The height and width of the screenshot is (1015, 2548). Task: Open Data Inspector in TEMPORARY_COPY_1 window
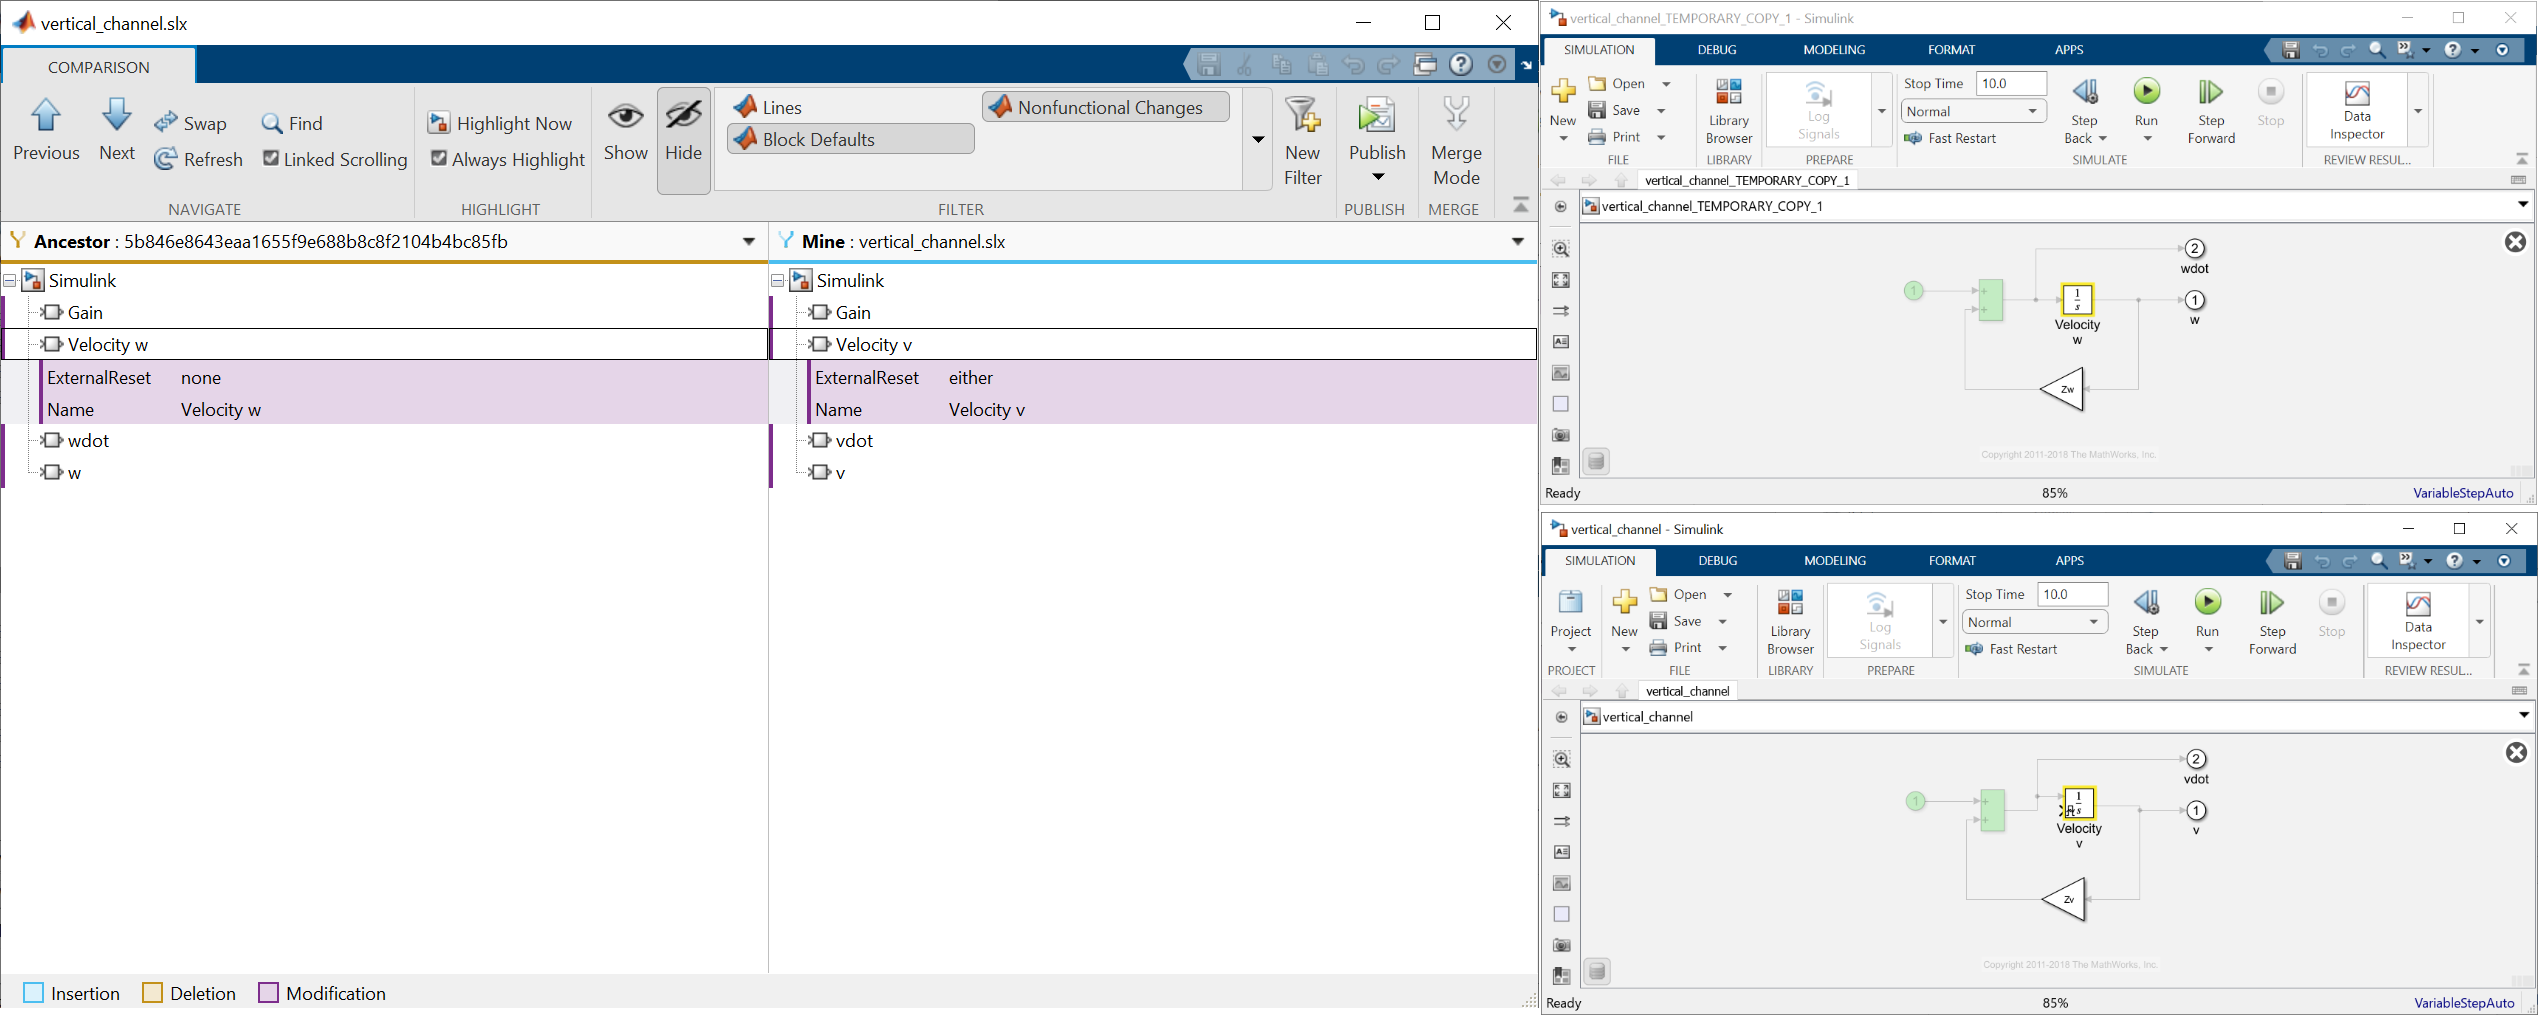click(2357, 110)
